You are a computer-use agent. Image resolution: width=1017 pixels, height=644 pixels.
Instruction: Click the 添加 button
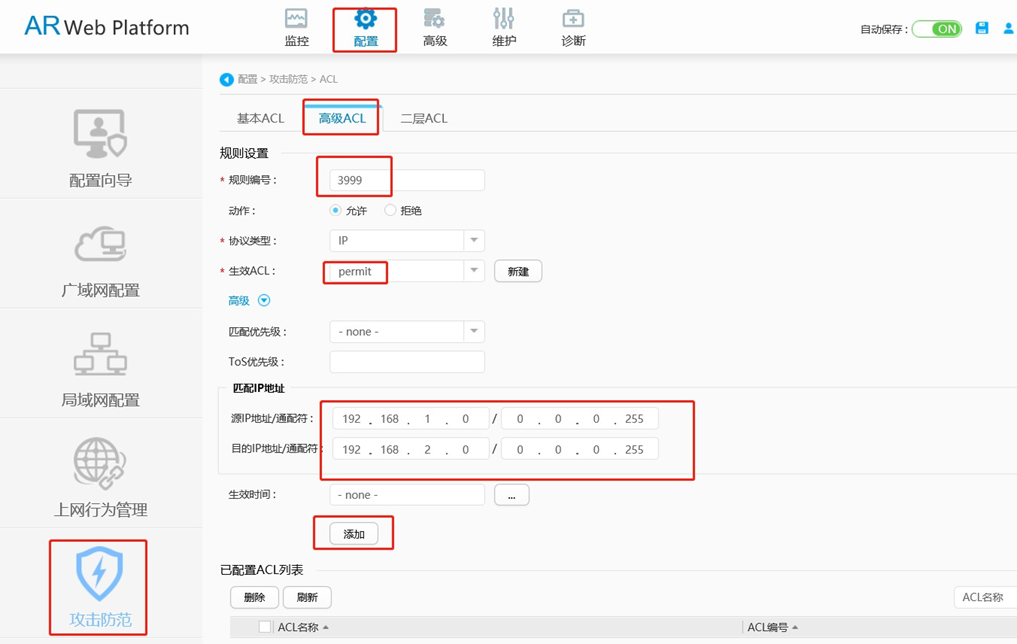click(353, 534)
